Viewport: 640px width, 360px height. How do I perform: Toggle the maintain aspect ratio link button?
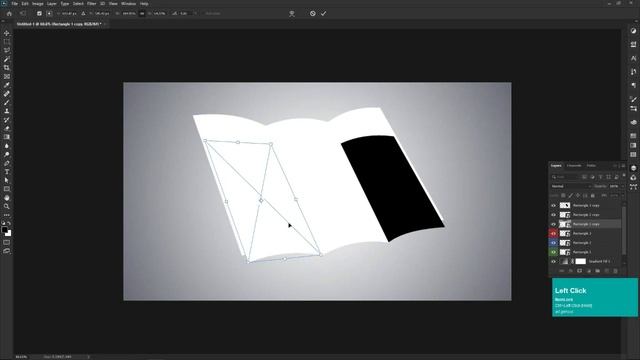click(x=142, y=13)
